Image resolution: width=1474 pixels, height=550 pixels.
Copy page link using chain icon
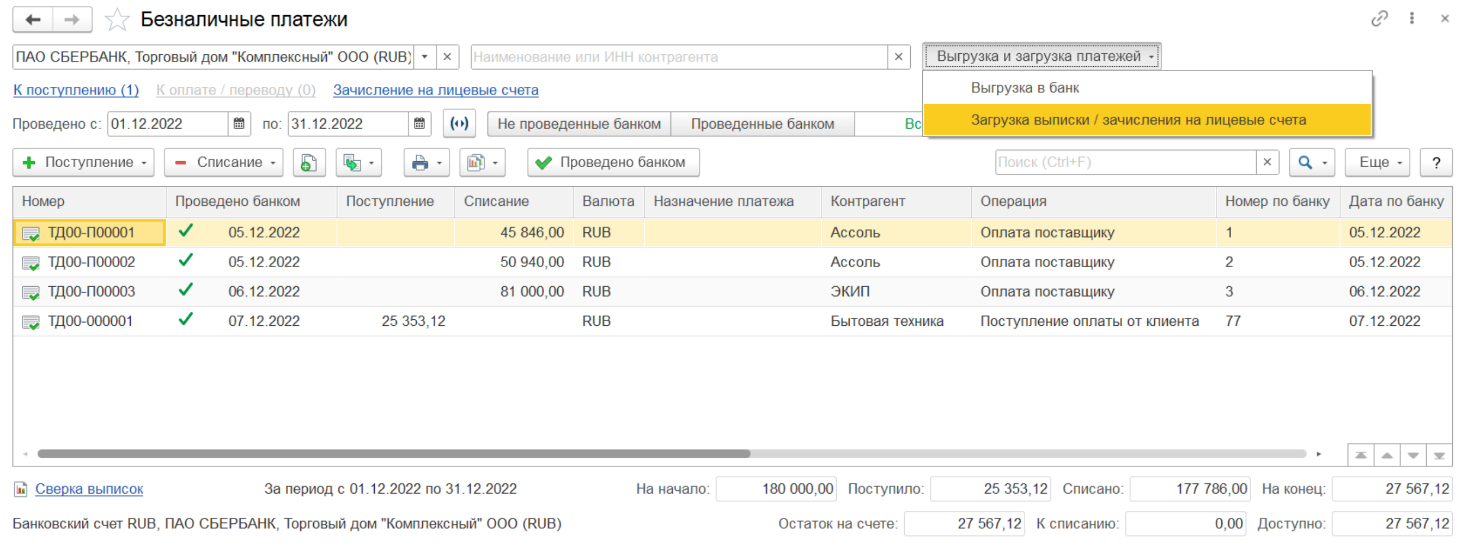(x=1379, y=19)
